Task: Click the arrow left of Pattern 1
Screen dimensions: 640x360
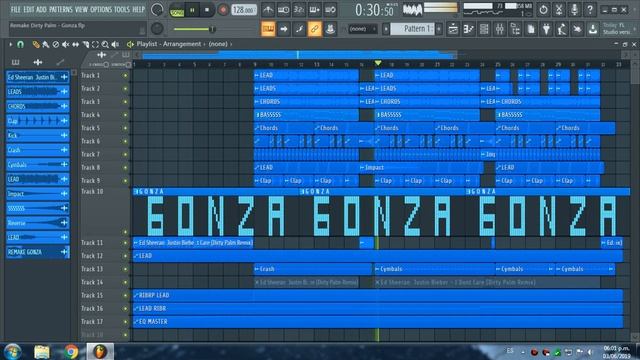Action: [x=386, y=29]
